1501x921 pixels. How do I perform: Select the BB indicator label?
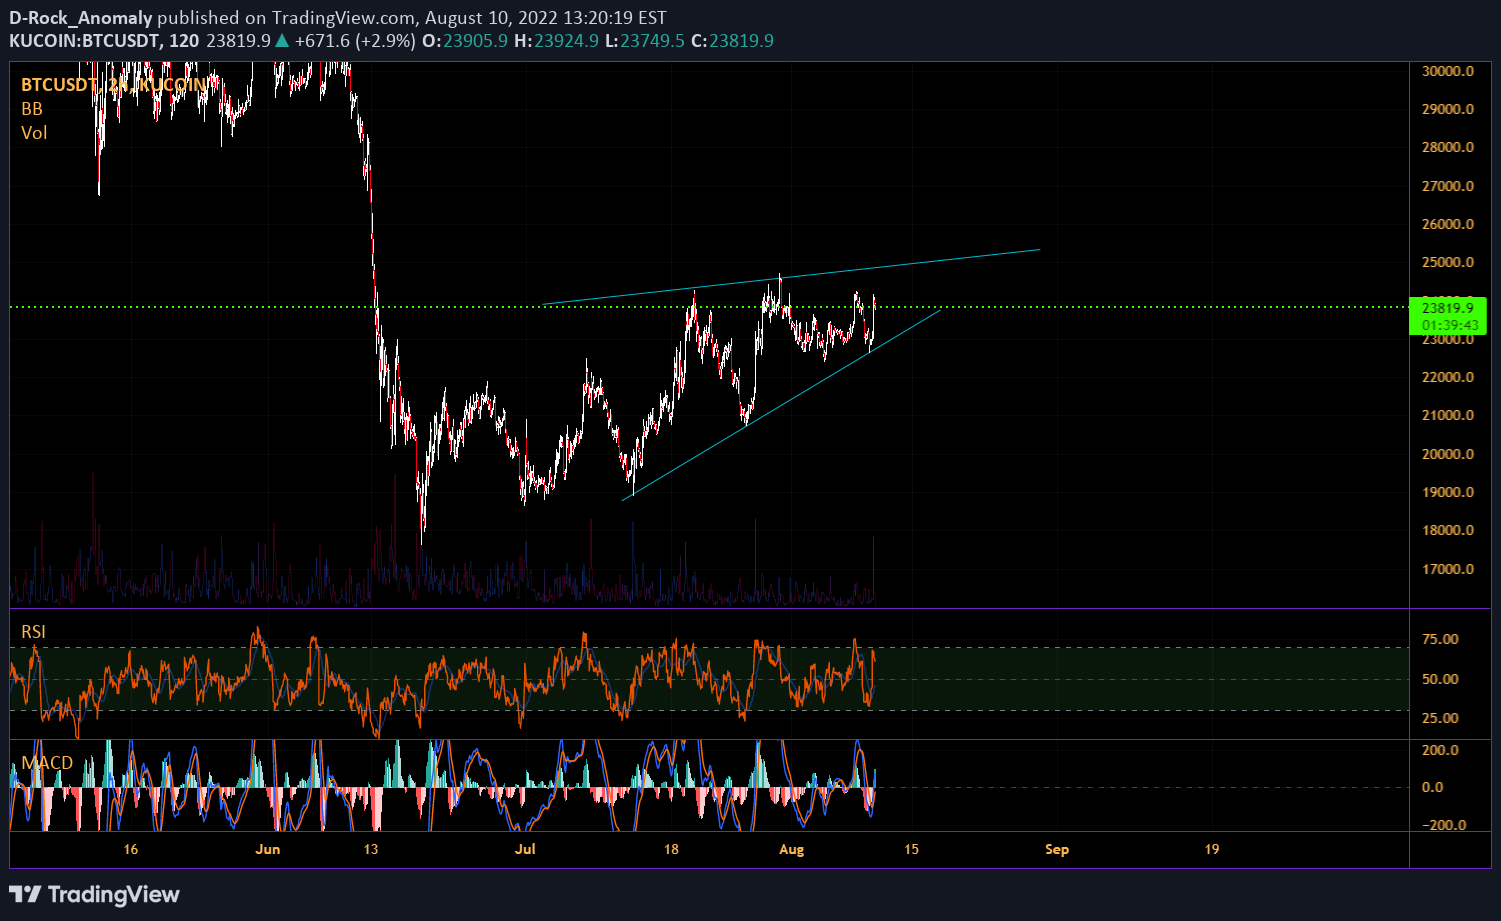(32, 109)
